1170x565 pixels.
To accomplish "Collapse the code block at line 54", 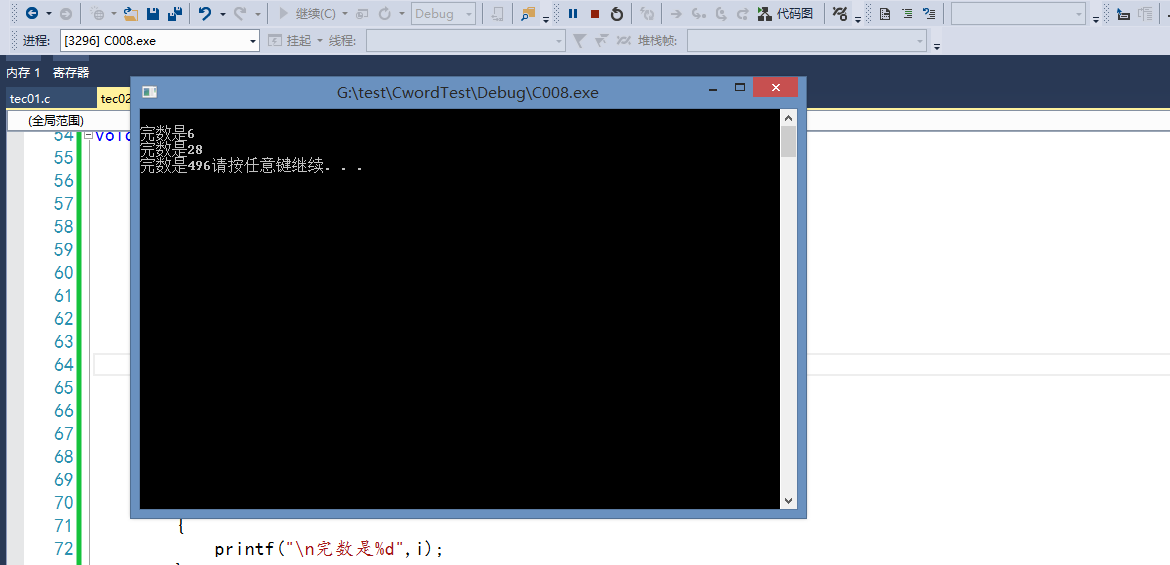I will point(89,135).
